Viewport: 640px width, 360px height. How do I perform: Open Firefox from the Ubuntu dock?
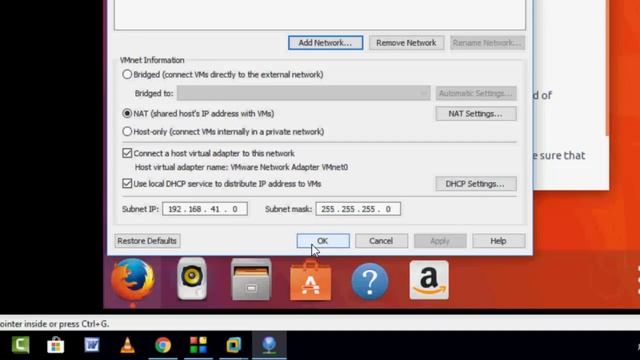point(133,280)
